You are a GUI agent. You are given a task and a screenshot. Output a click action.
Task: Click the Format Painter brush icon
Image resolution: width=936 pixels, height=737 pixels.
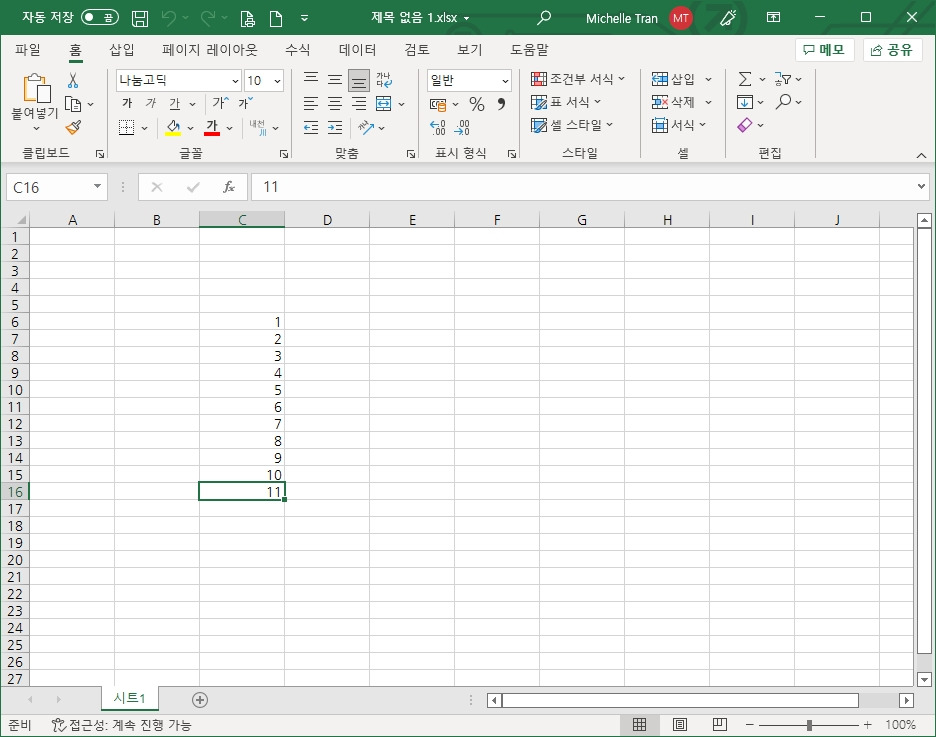tap(73, 127)
